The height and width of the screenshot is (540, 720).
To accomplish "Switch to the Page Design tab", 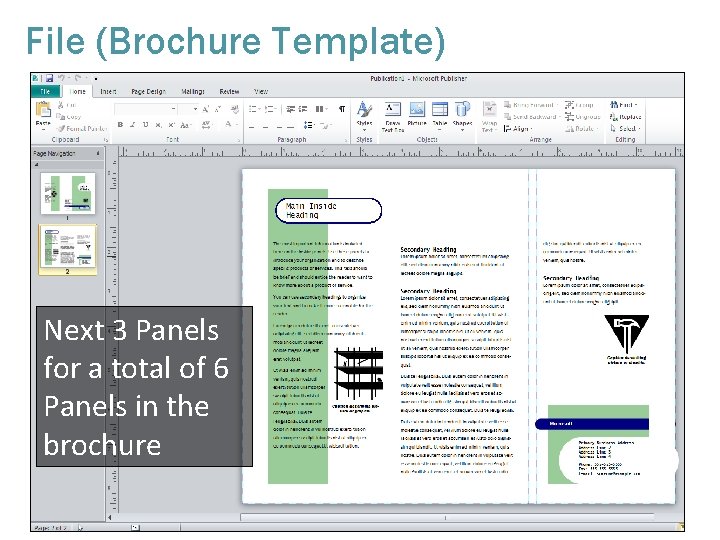I will coord(148,91).
